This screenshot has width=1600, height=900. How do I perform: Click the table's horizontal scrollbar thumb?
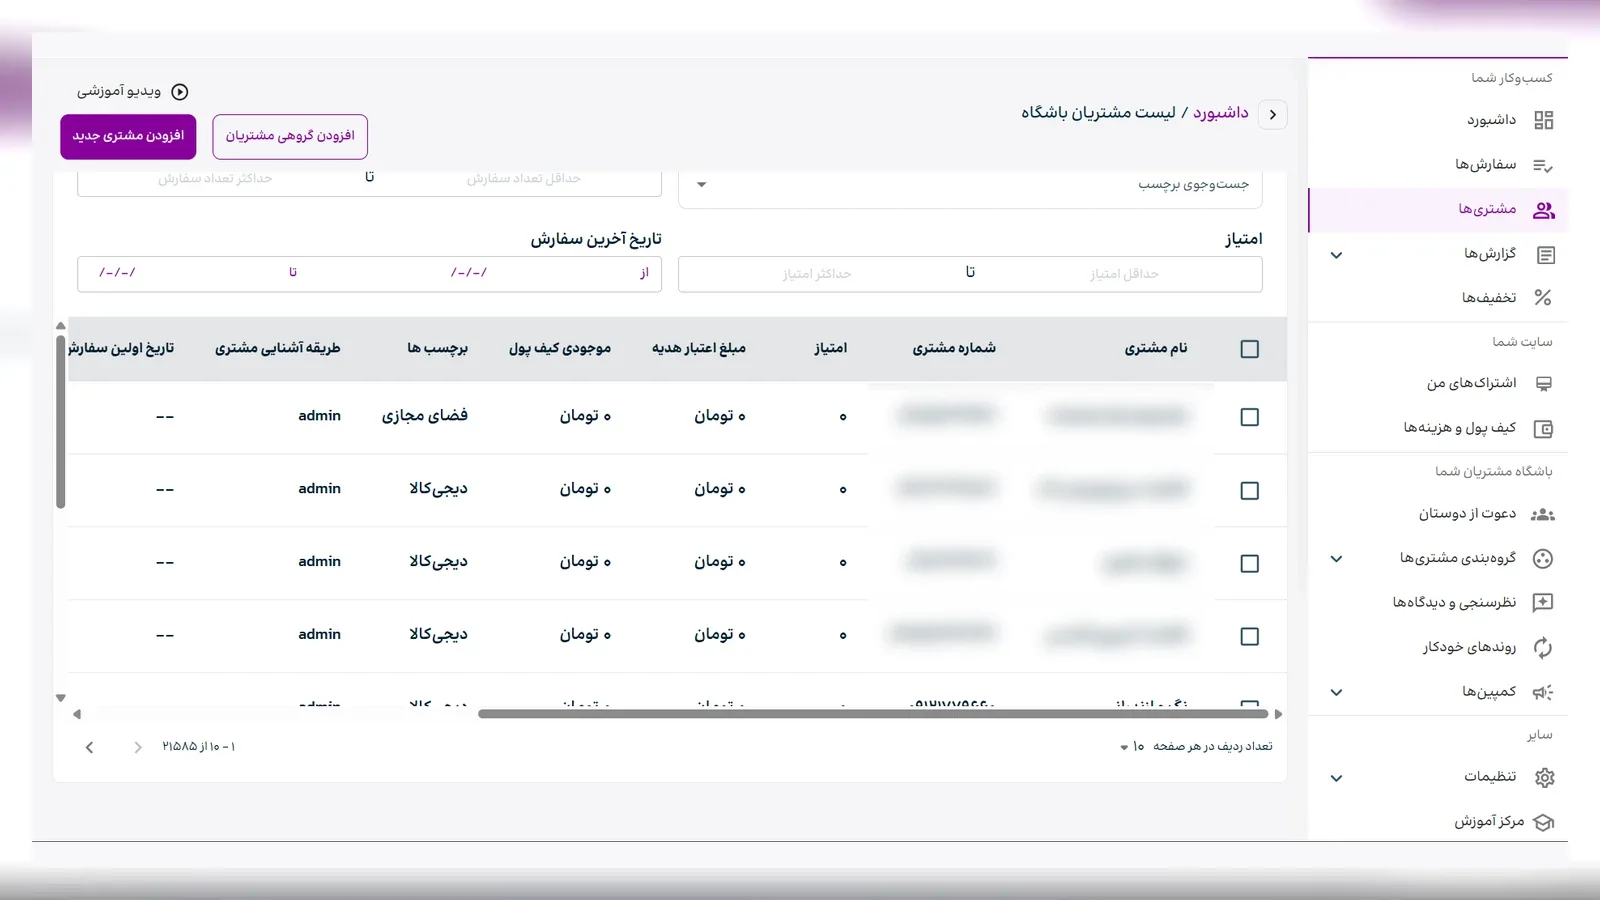[x=873, y=714]
